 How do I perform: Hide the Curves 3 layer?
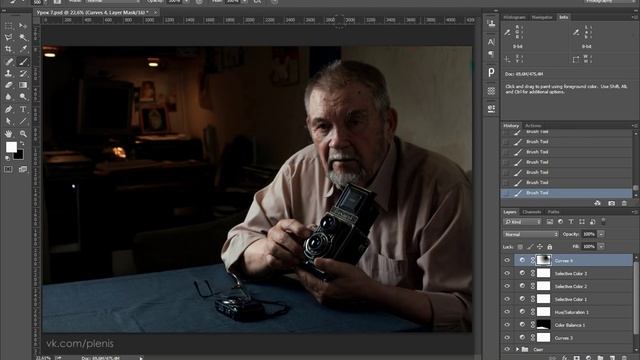pos(507,338)
